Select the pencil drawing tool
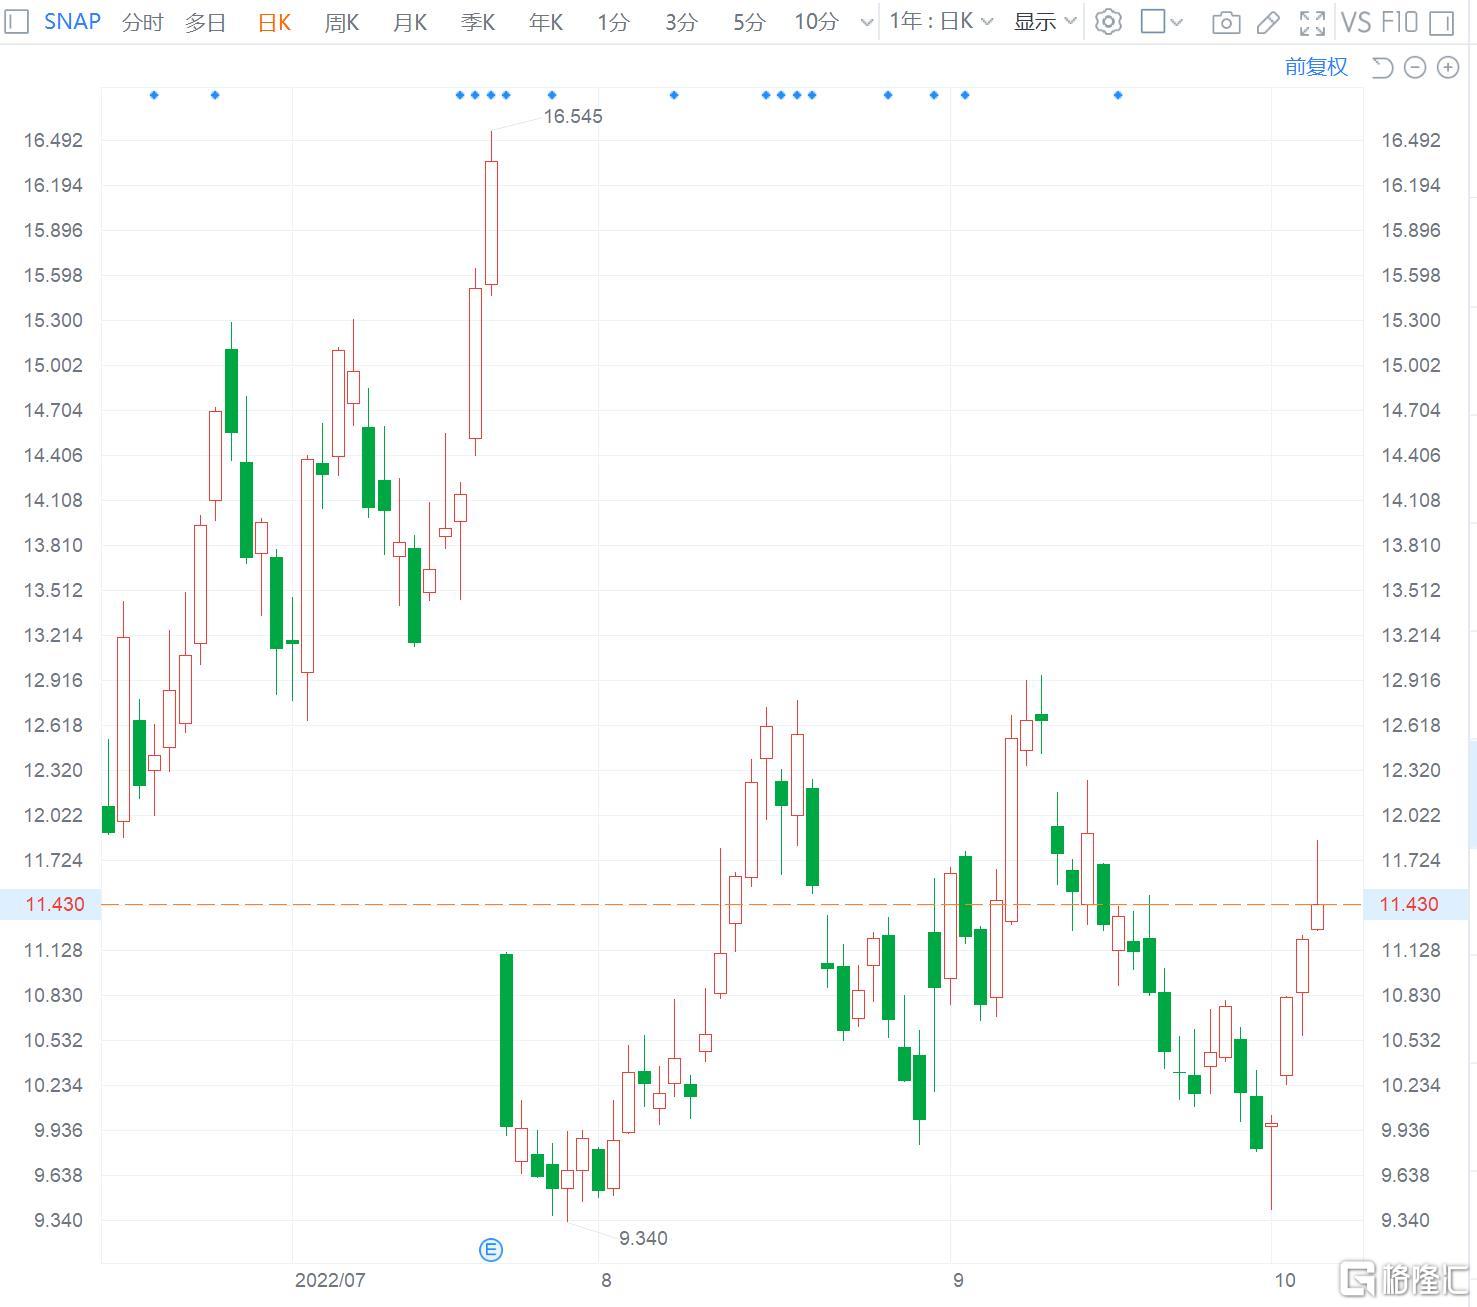This screenshot has width=1477, height=1307. pos(1268,22)
